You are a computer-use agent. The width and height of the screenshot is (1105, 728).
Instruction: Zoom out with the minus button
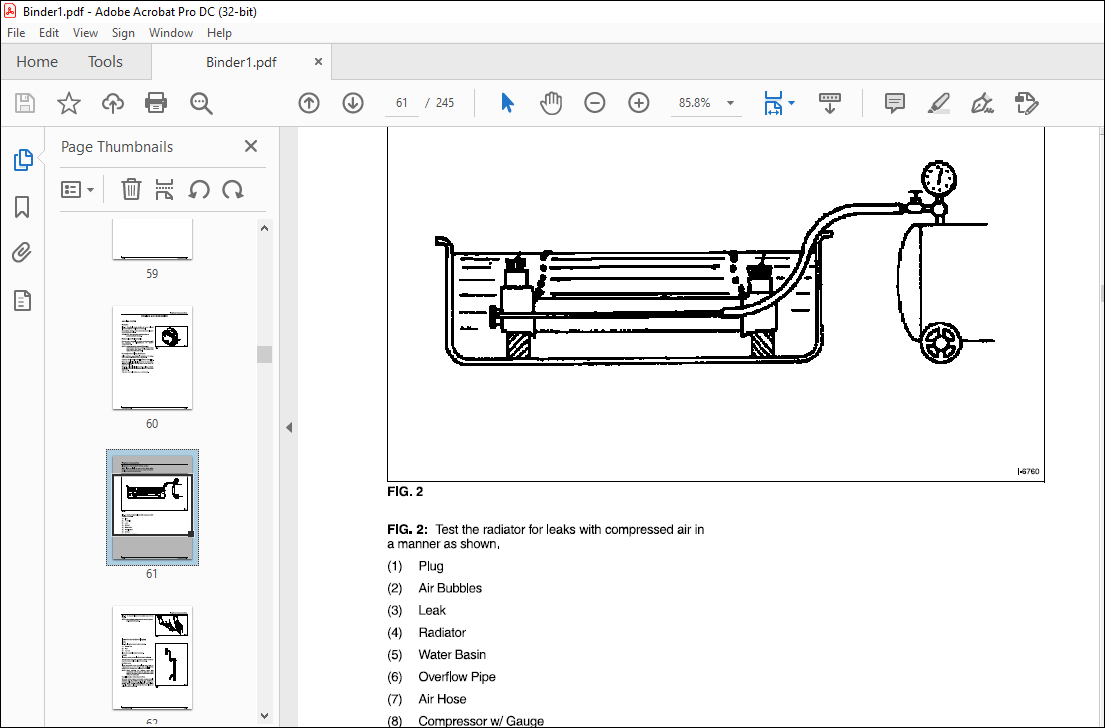[x=595, y=103]
